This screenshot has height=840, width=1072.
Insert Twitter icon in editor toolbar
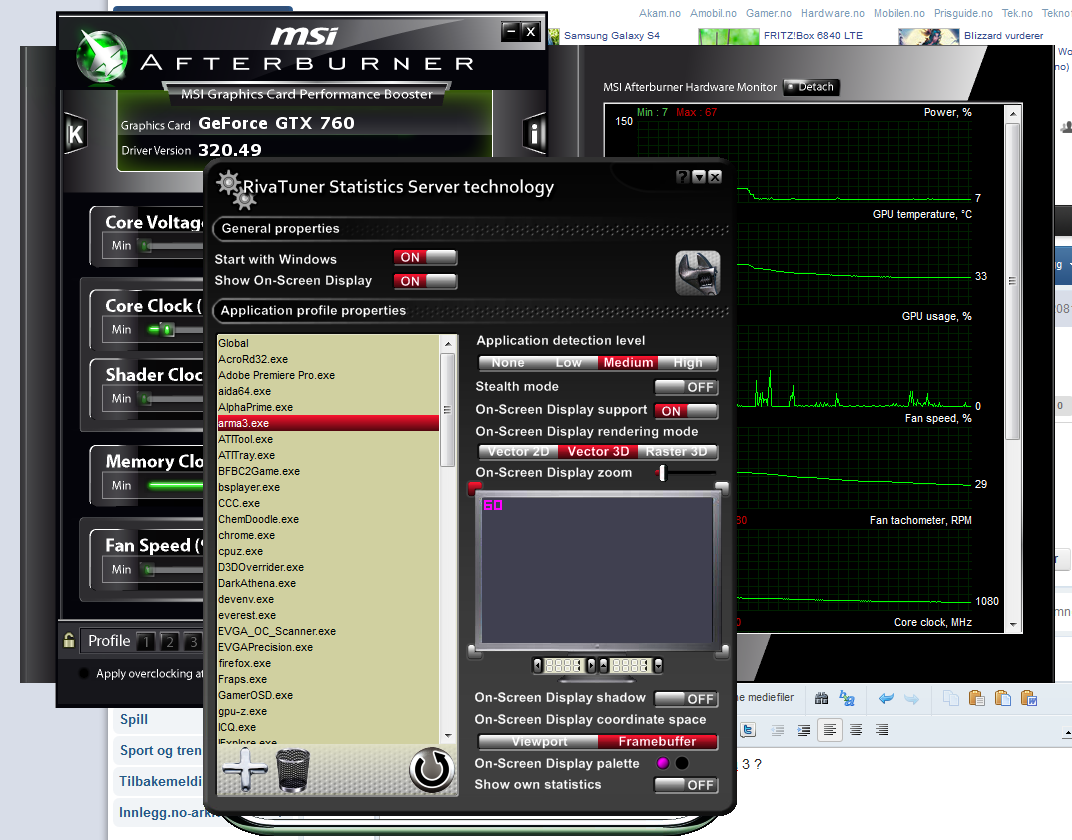pos(748,730)
